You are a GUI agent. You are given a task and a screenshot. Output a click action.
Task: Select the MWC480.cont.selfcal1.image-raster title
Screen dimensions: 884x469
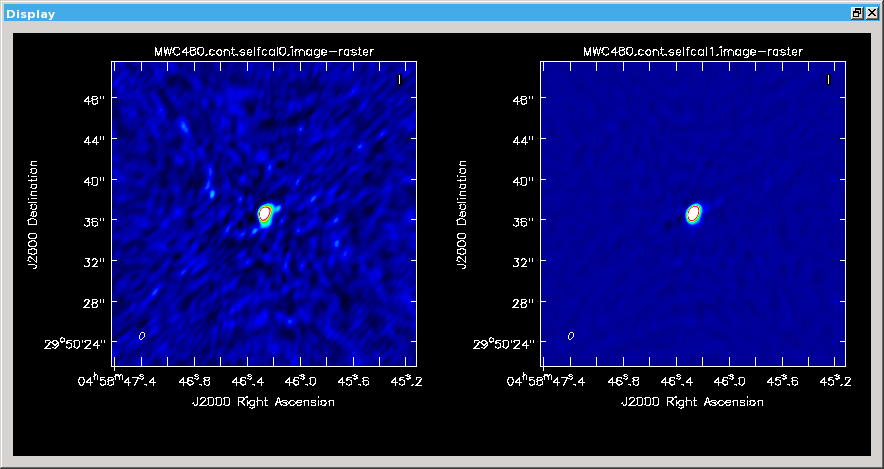[x=693, y=51]
